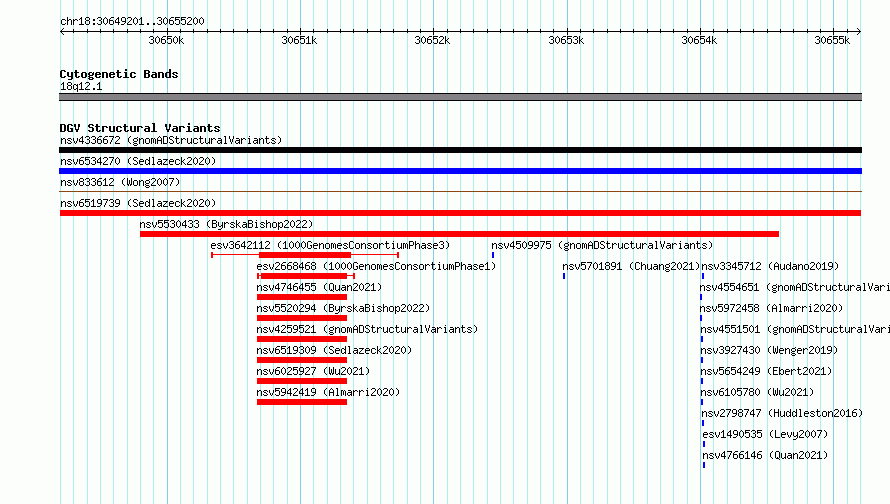Viewport: 890px width, 504px height.
Task: Click the red nsv6519309 variant bar
Action: 302,360
